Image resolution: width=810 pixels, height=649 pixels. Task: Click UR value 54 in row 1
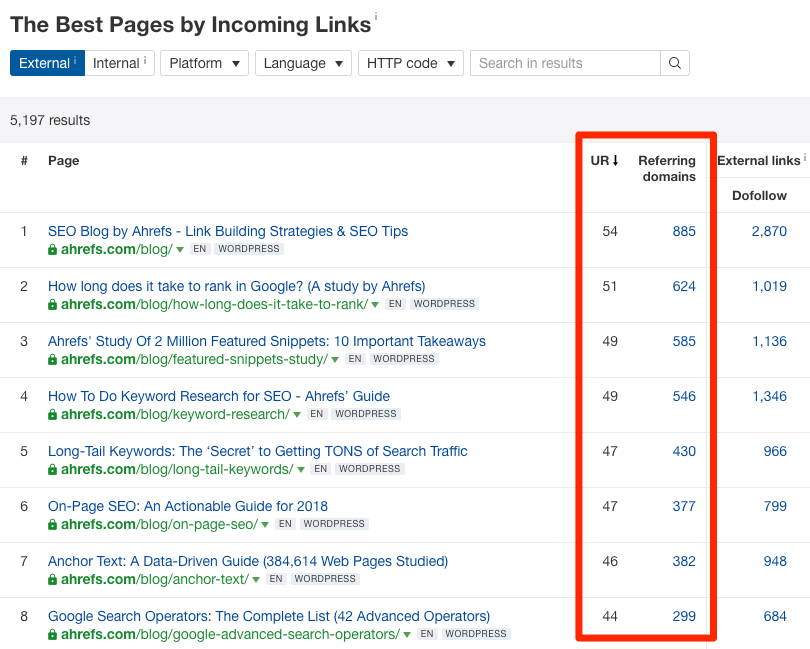click(x=610, y=231)
